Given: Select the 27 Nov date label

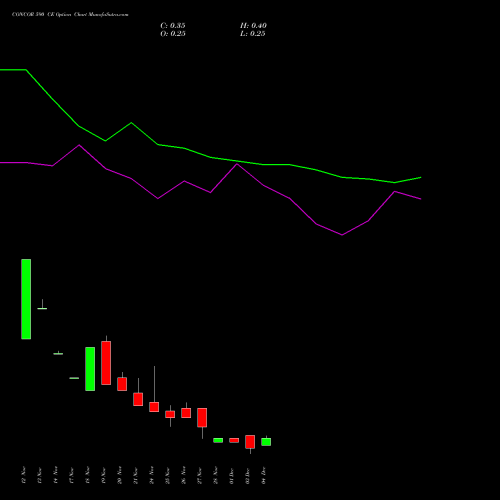Looking at the screenshot, I should click(200, 476).
